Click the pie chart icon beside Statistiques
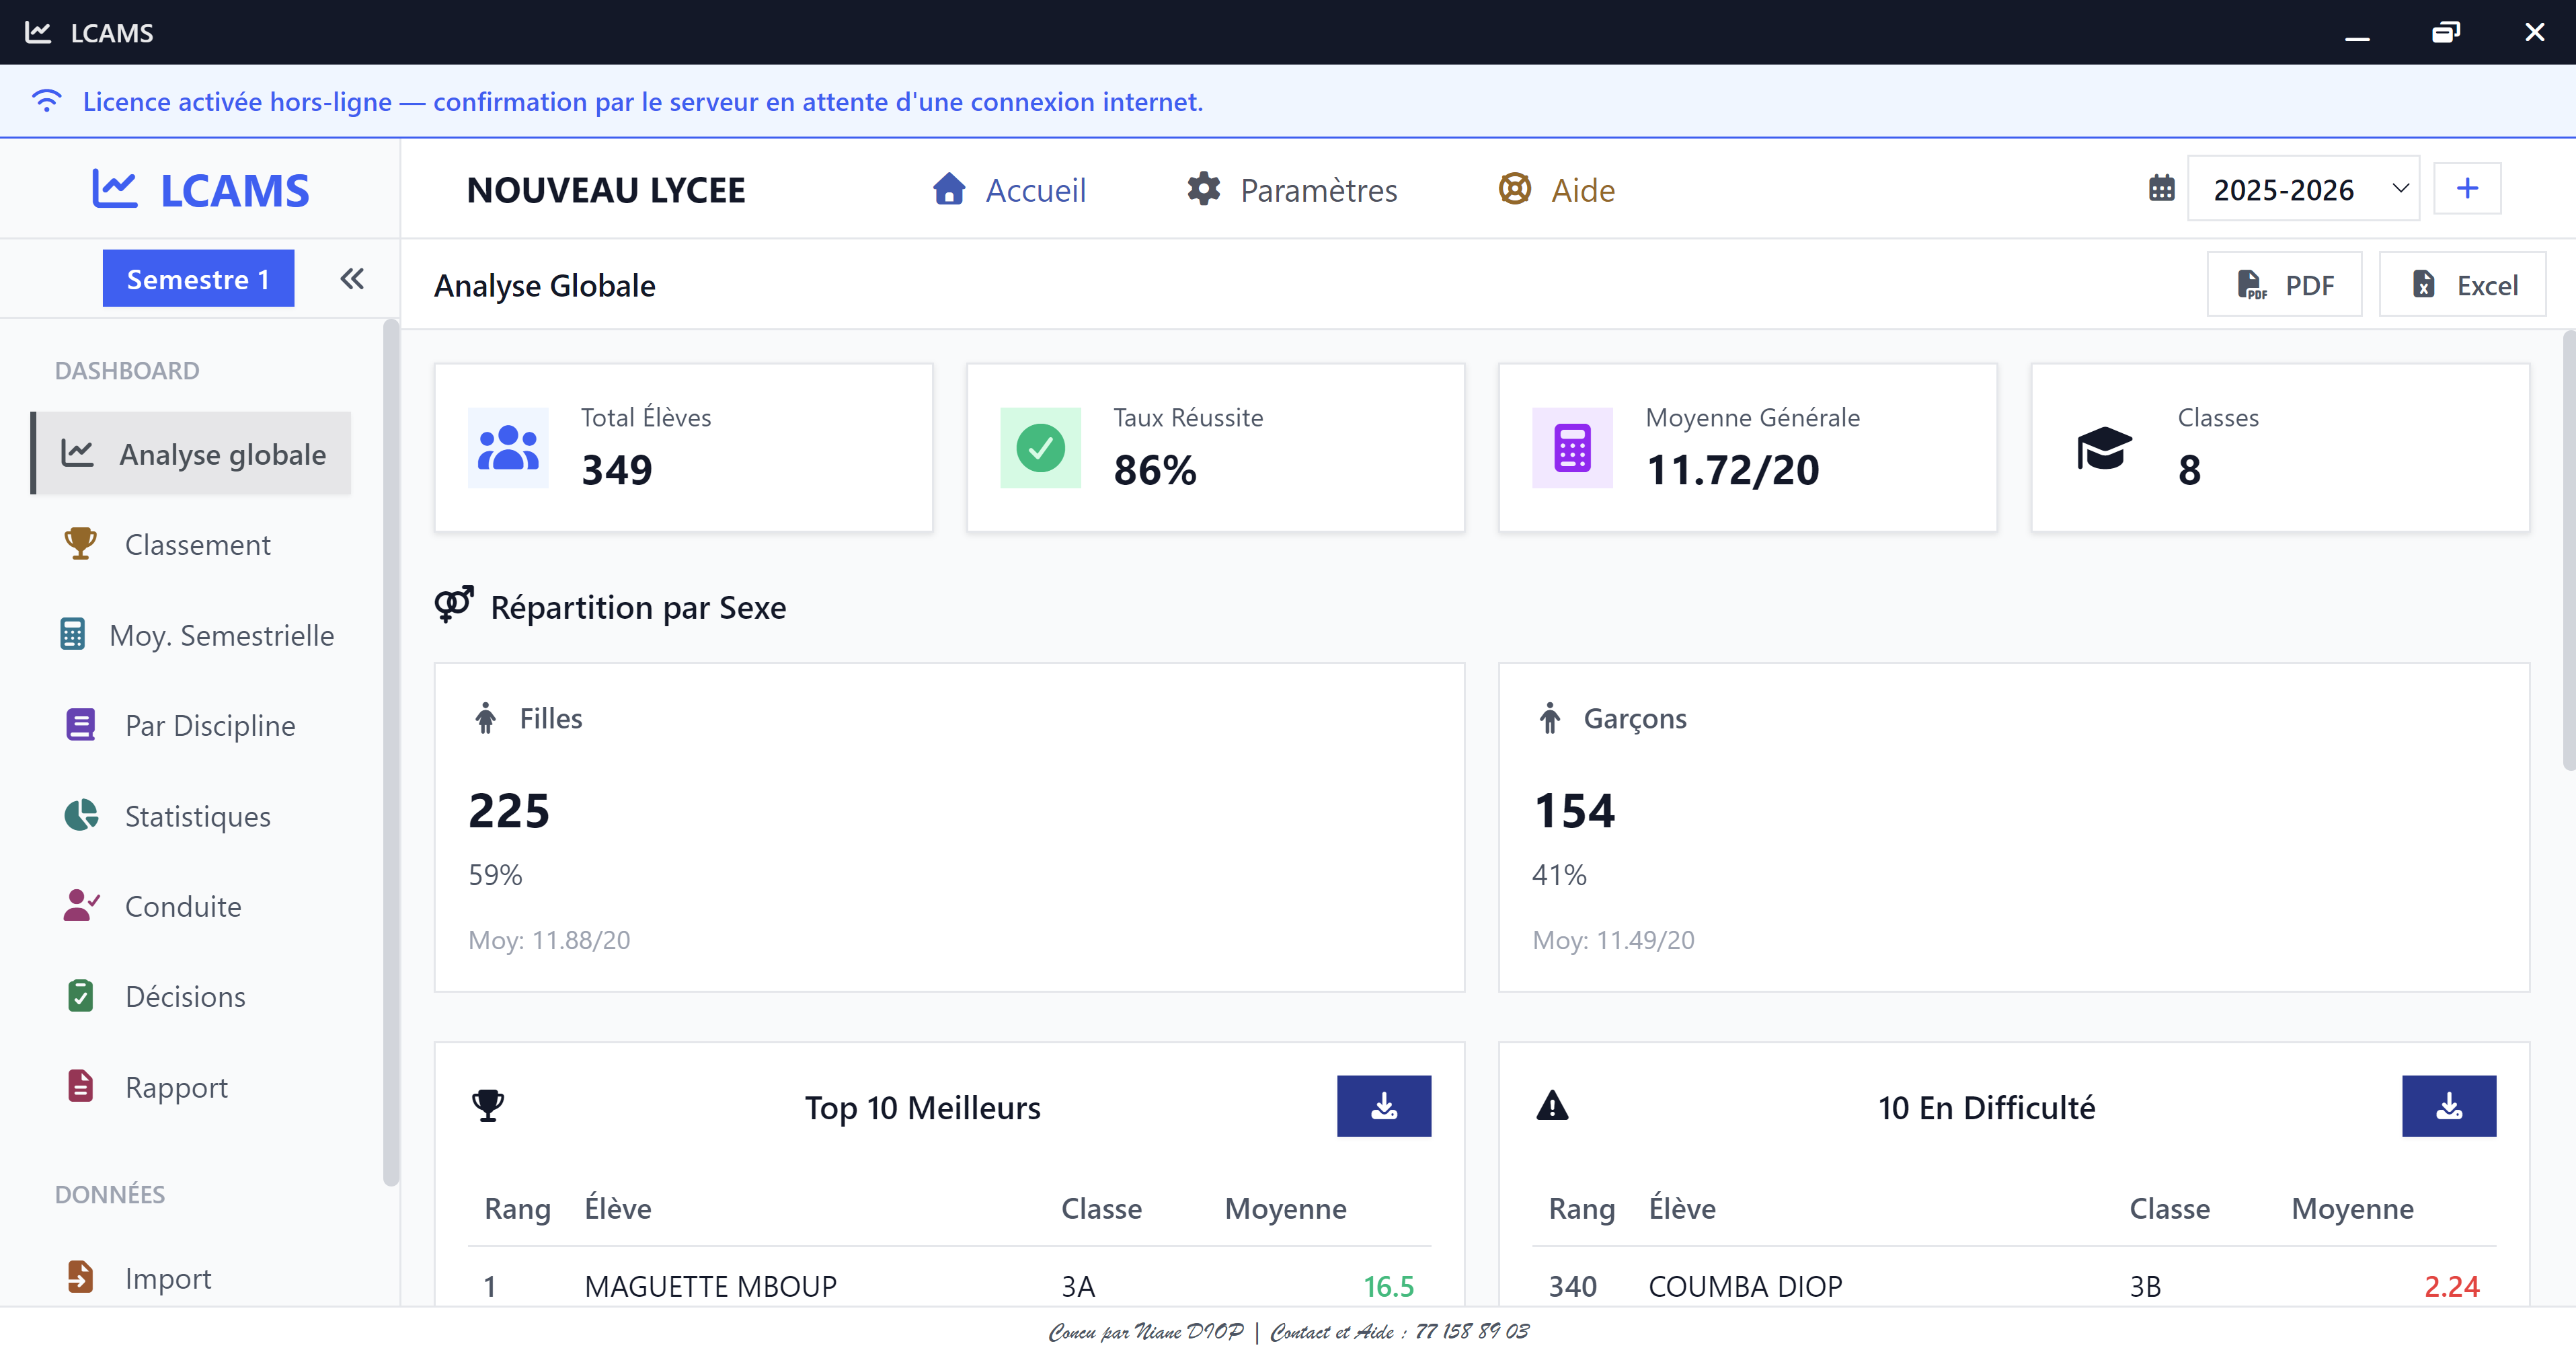 point(81,815)
